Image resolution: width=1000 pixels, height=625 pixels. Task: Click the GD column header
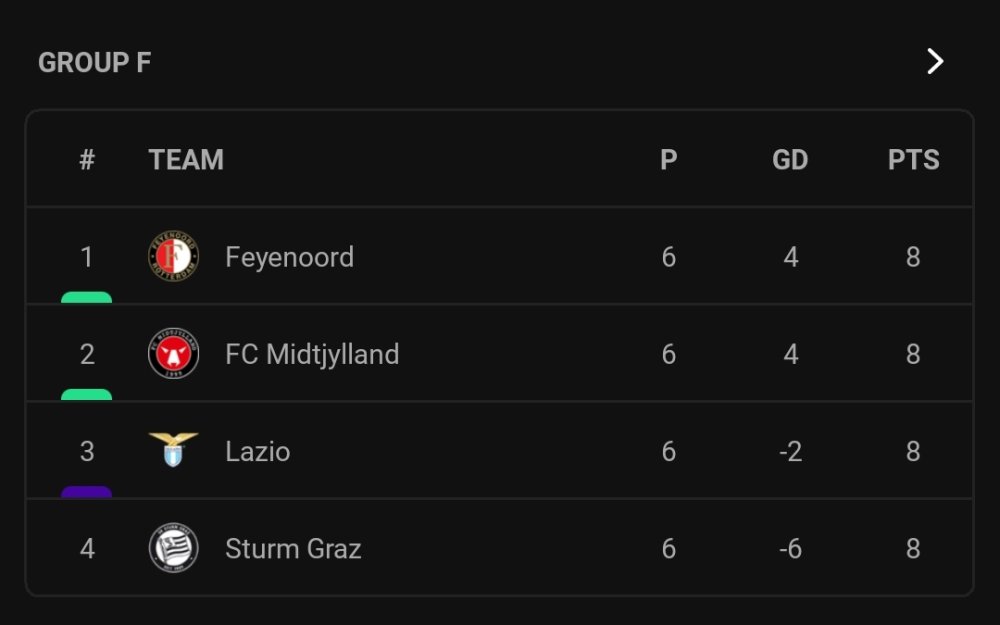click(790, 160)
